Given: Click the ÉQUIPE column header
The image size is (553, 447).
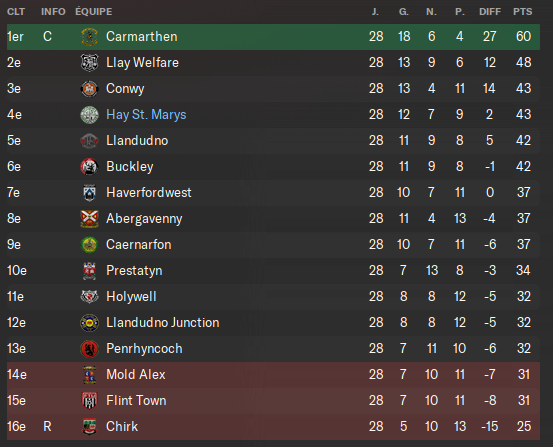Looking at the screenshot, I should 93,12.
